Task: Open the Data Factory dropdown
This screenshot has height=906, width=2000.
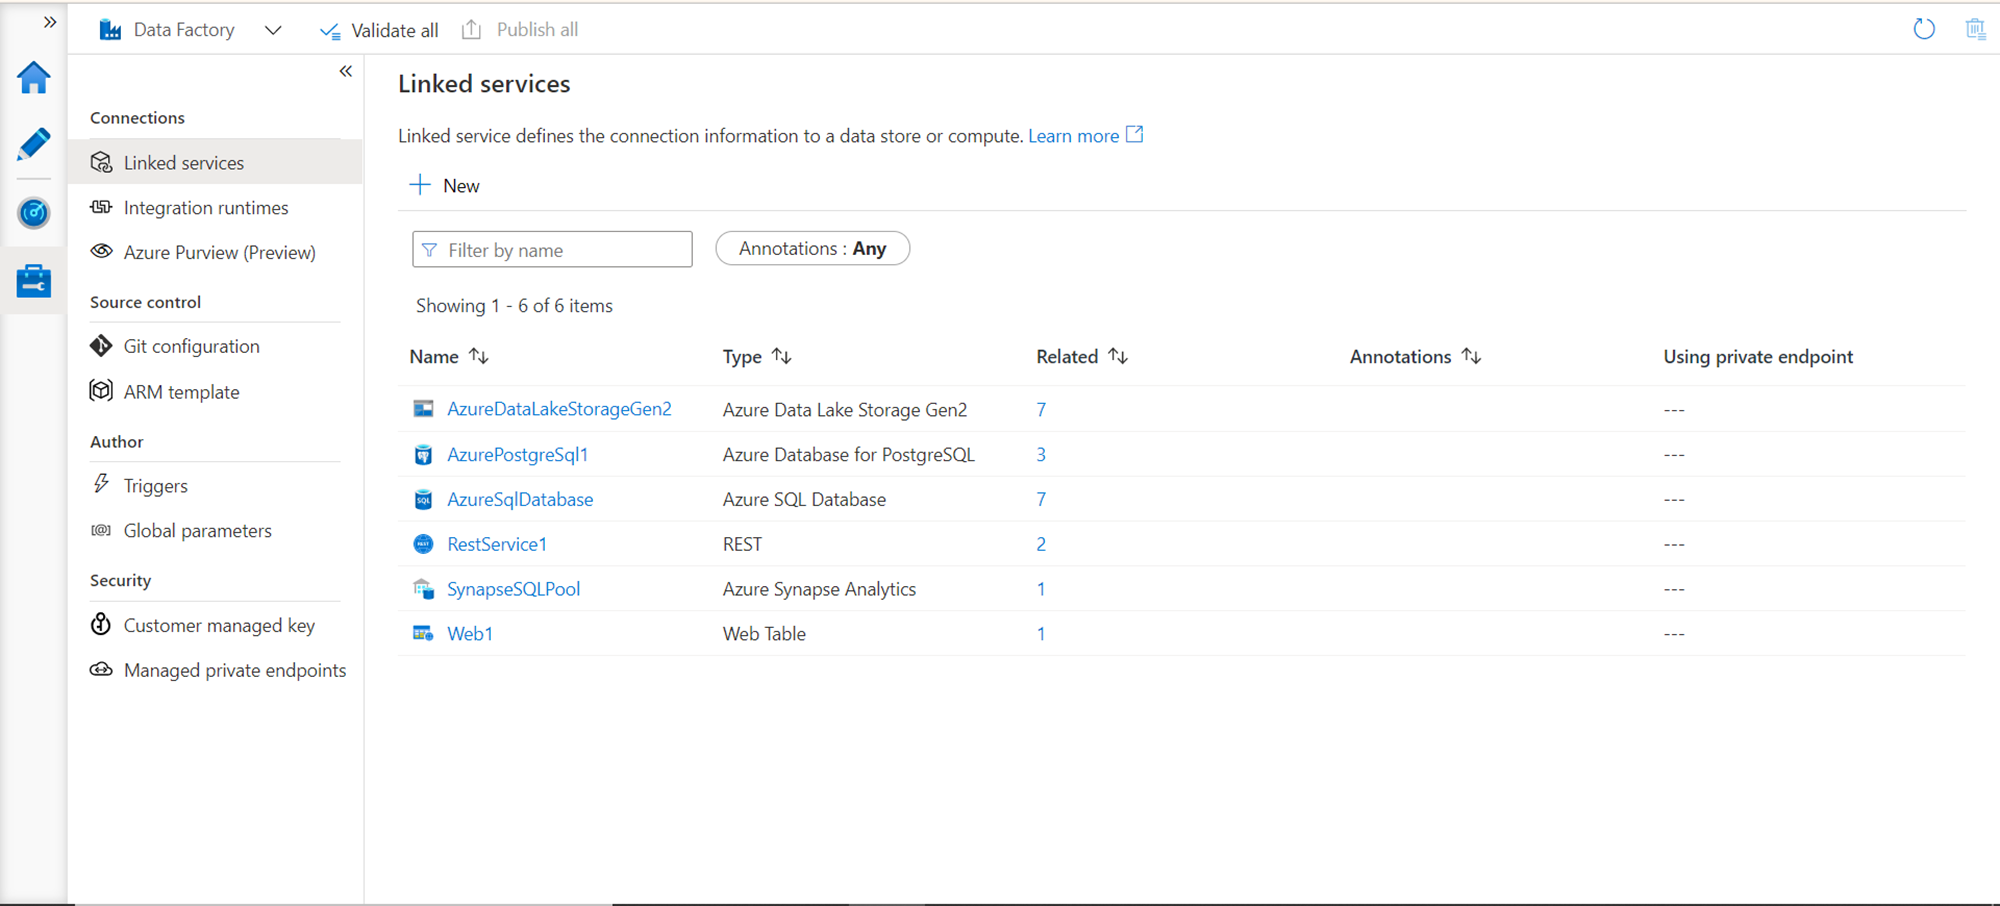Action: pyautogui.click(x=273, y=30)
